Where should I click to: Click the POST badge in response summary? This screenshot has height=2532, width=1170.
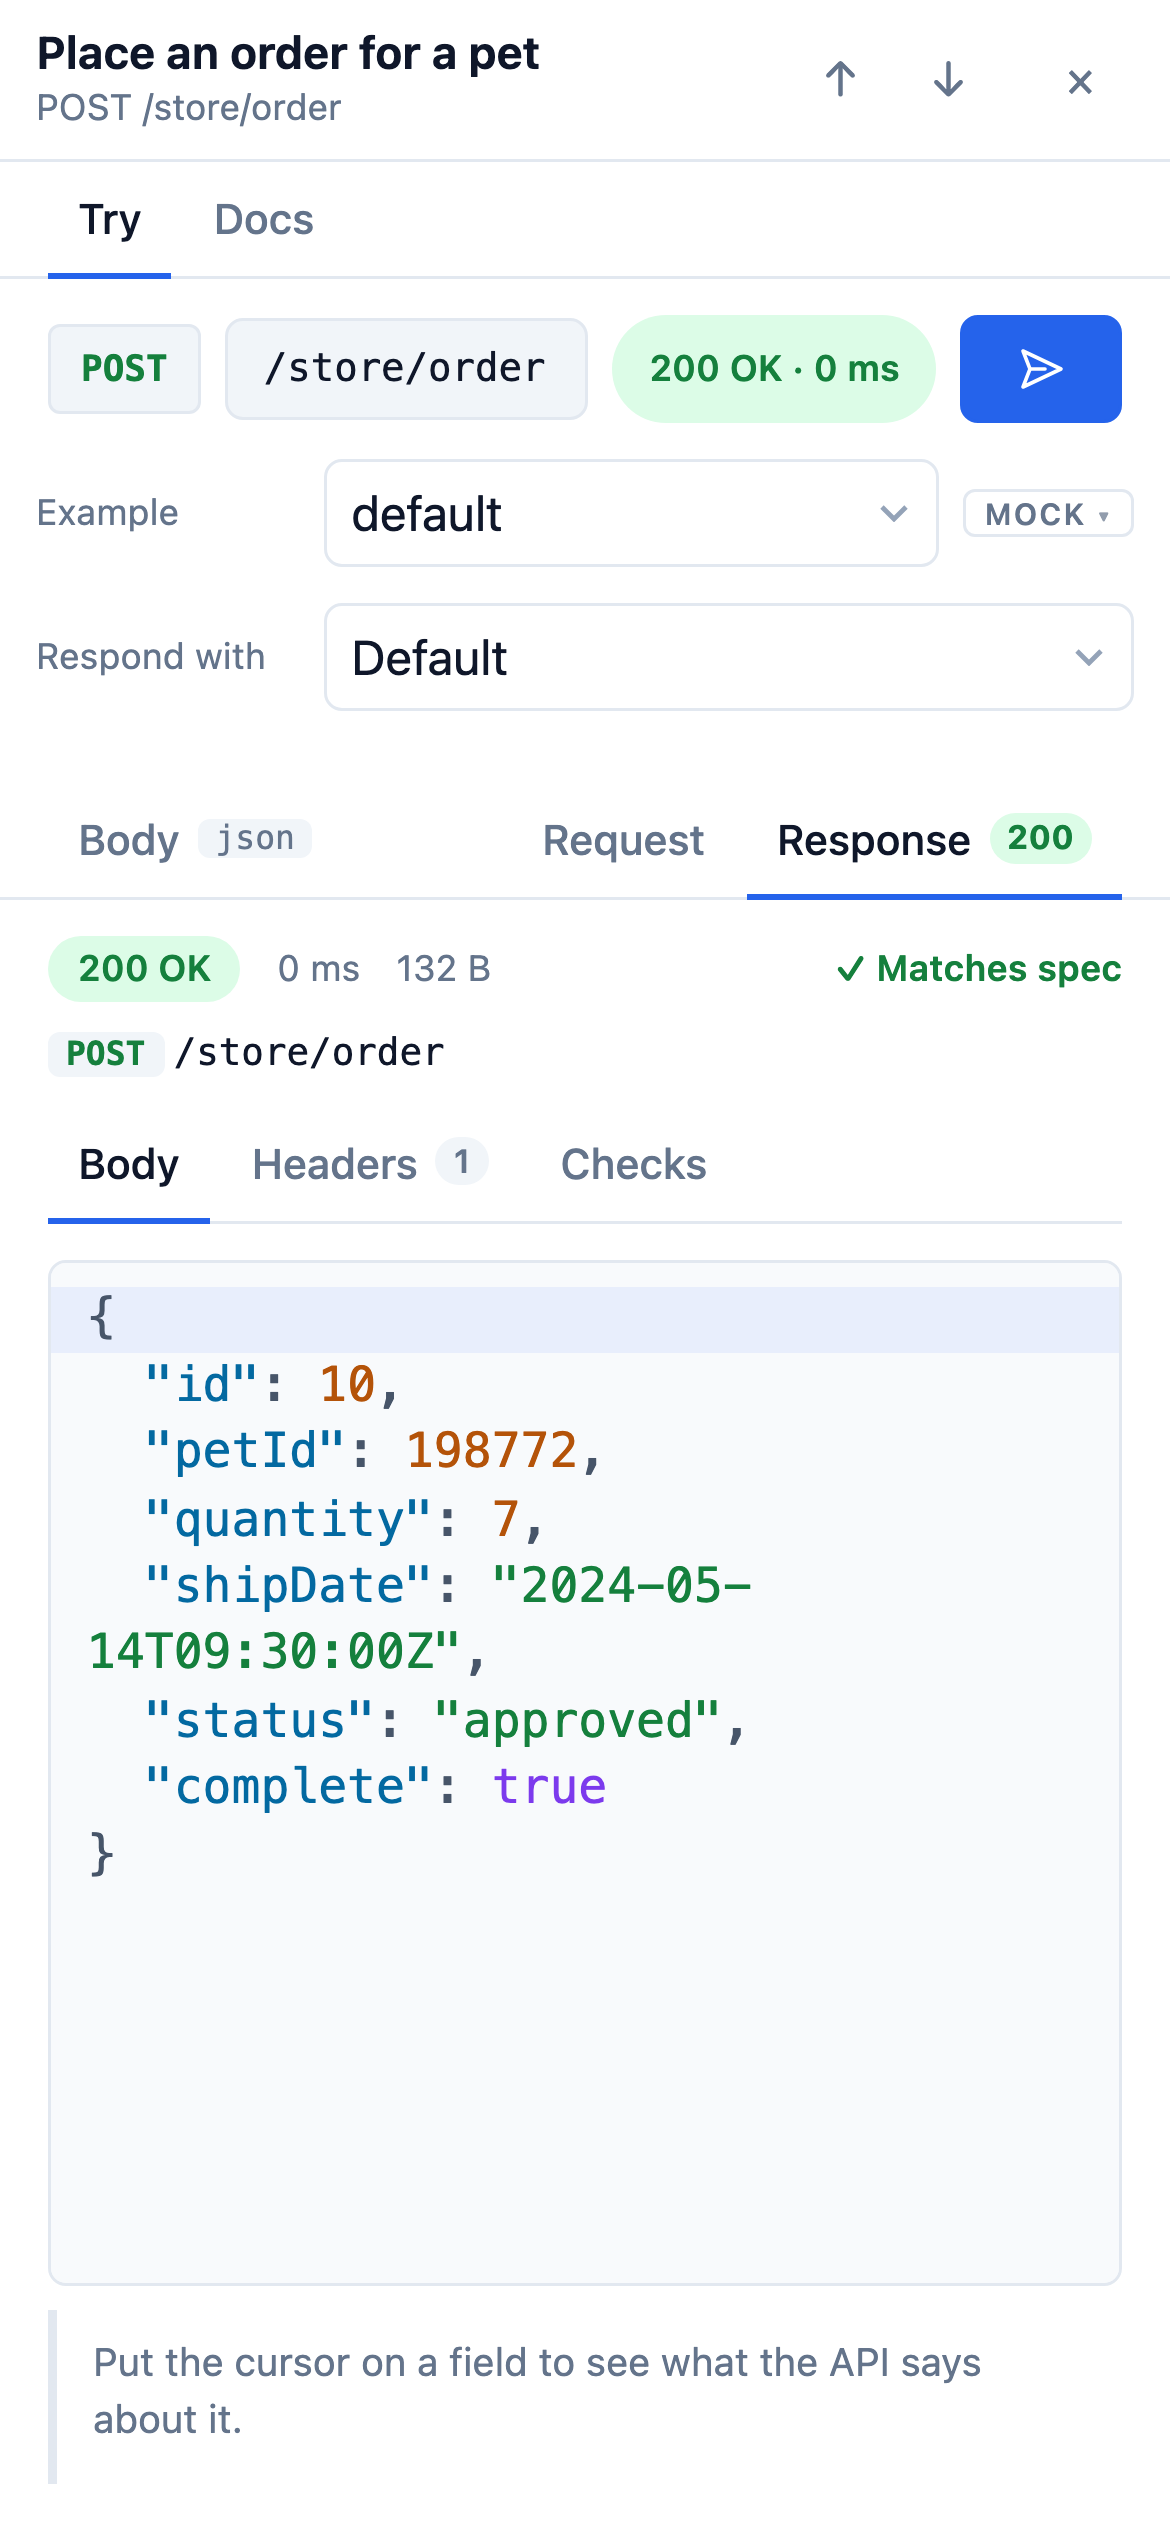tap(106, 1054)
